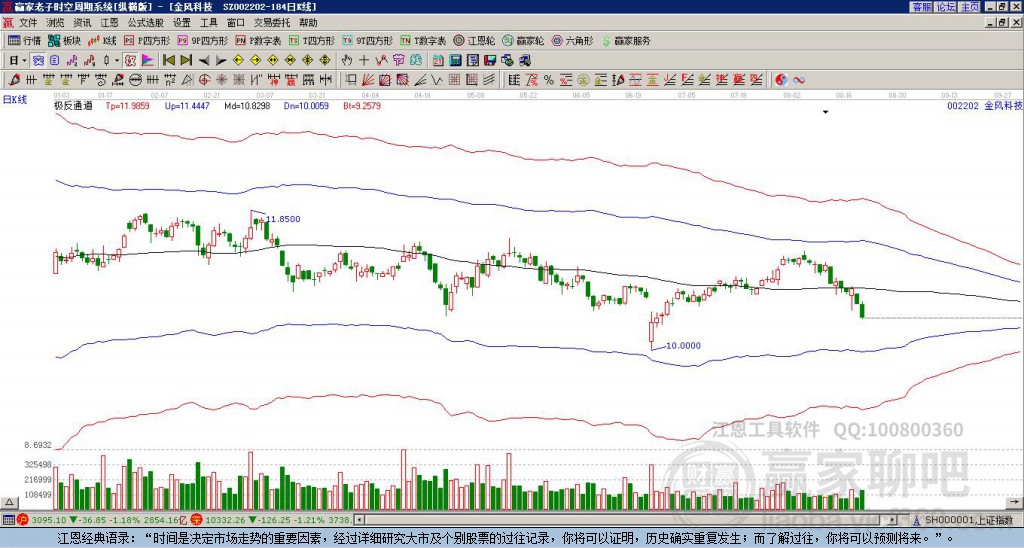Image resolution: width=1024 pixels, height=548 pixels.
Task: Open the 公式选股 menu
Action: pyautogui.click(x=146, y=23)
